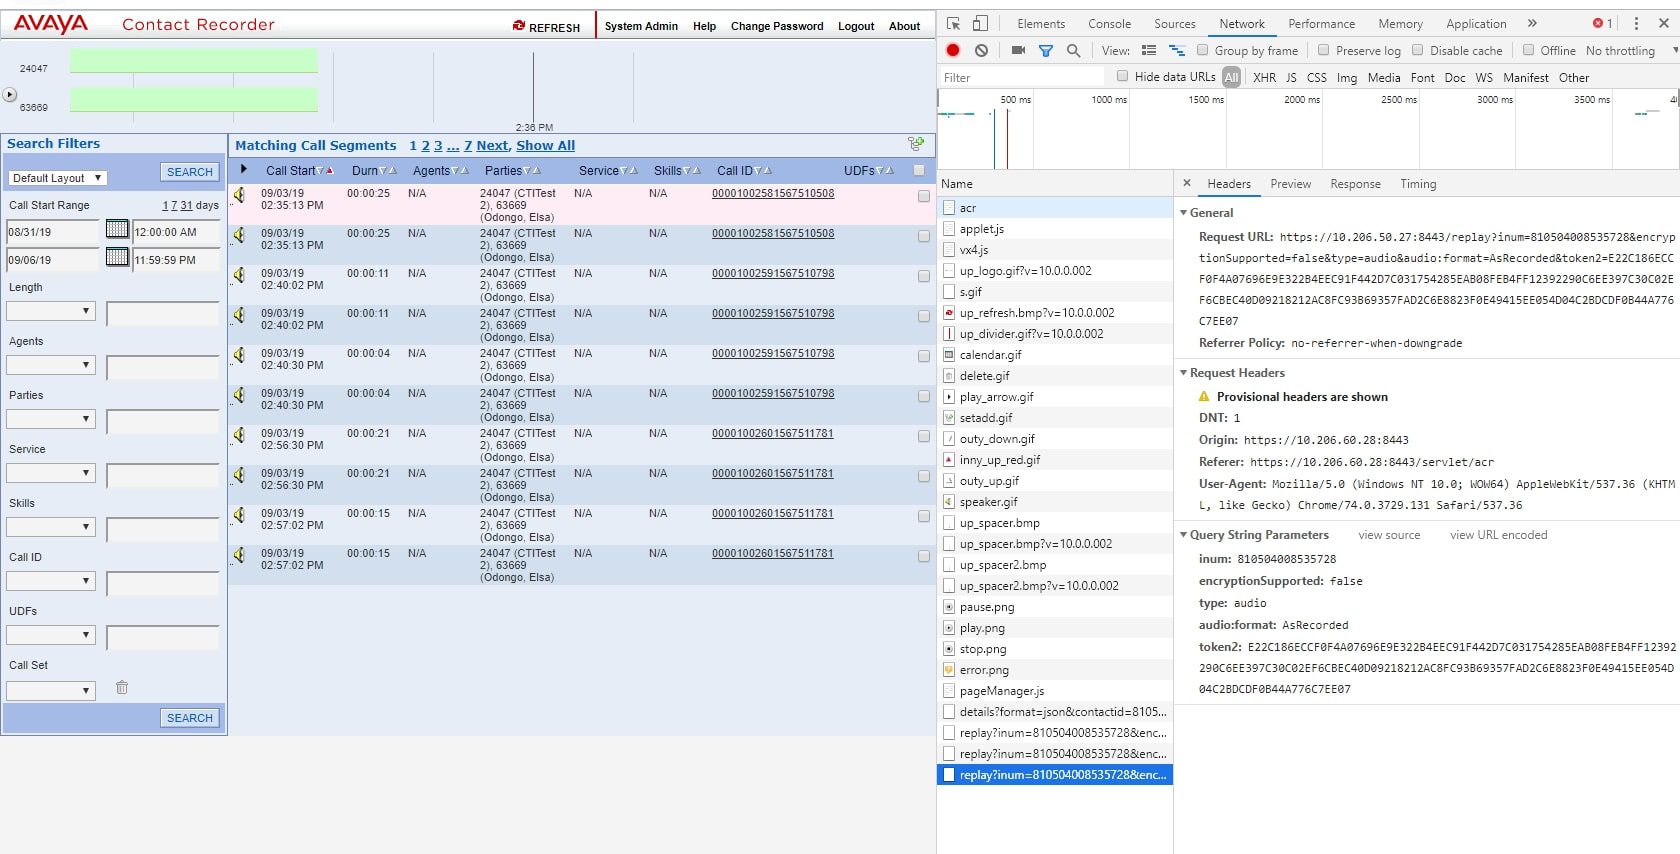Open the Preview tab of the request

1290,184
